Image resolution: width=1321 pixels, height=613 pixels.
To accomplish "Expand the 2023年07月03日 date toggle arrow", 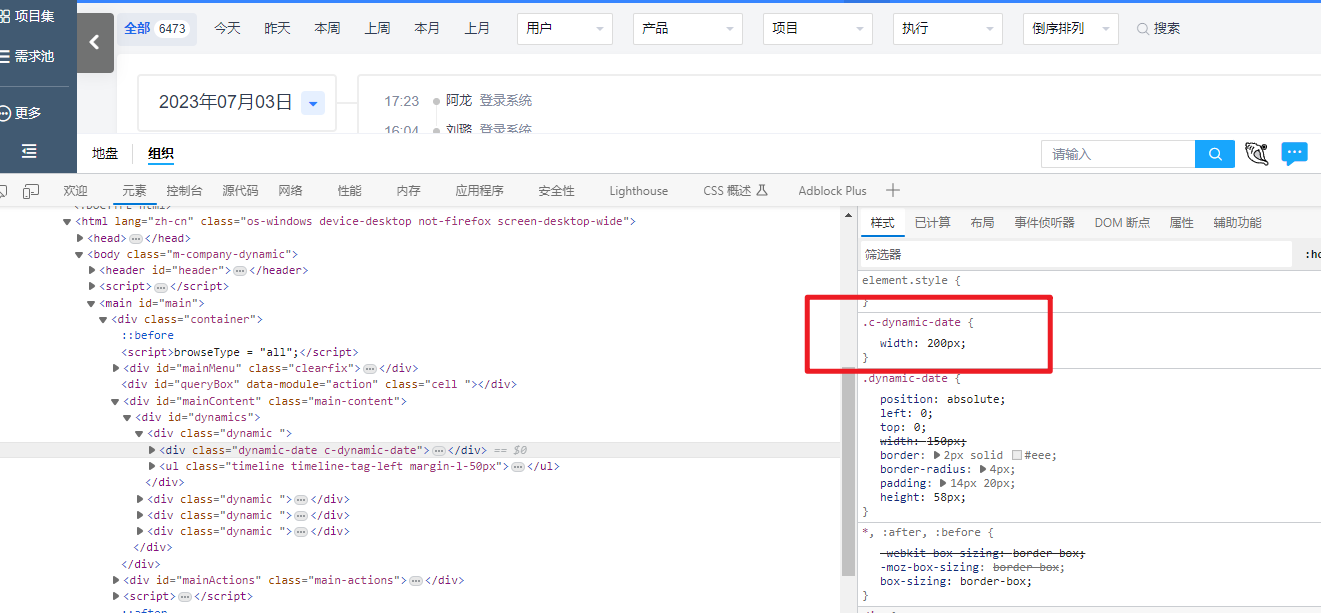I will click(x=313, y=103).
